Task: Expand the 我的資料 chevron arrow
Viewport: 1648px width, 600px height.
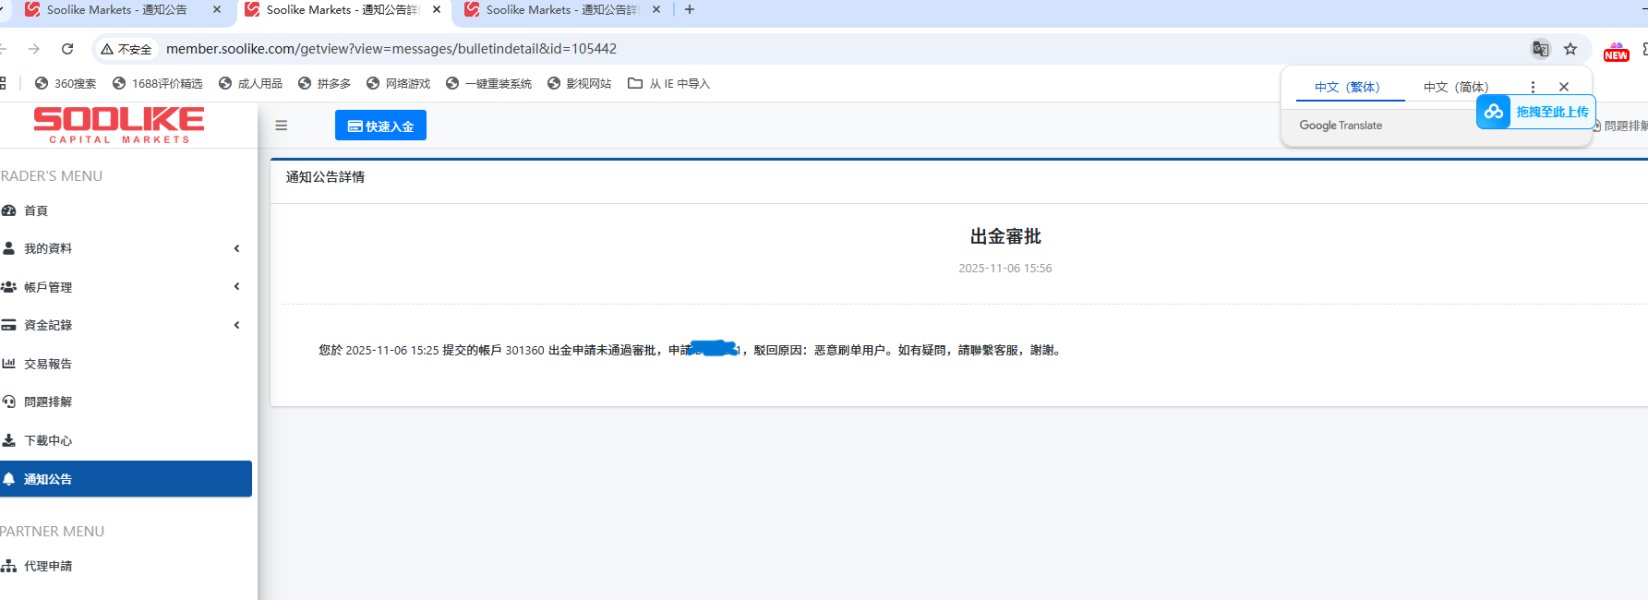Action: tap(237, 249)
